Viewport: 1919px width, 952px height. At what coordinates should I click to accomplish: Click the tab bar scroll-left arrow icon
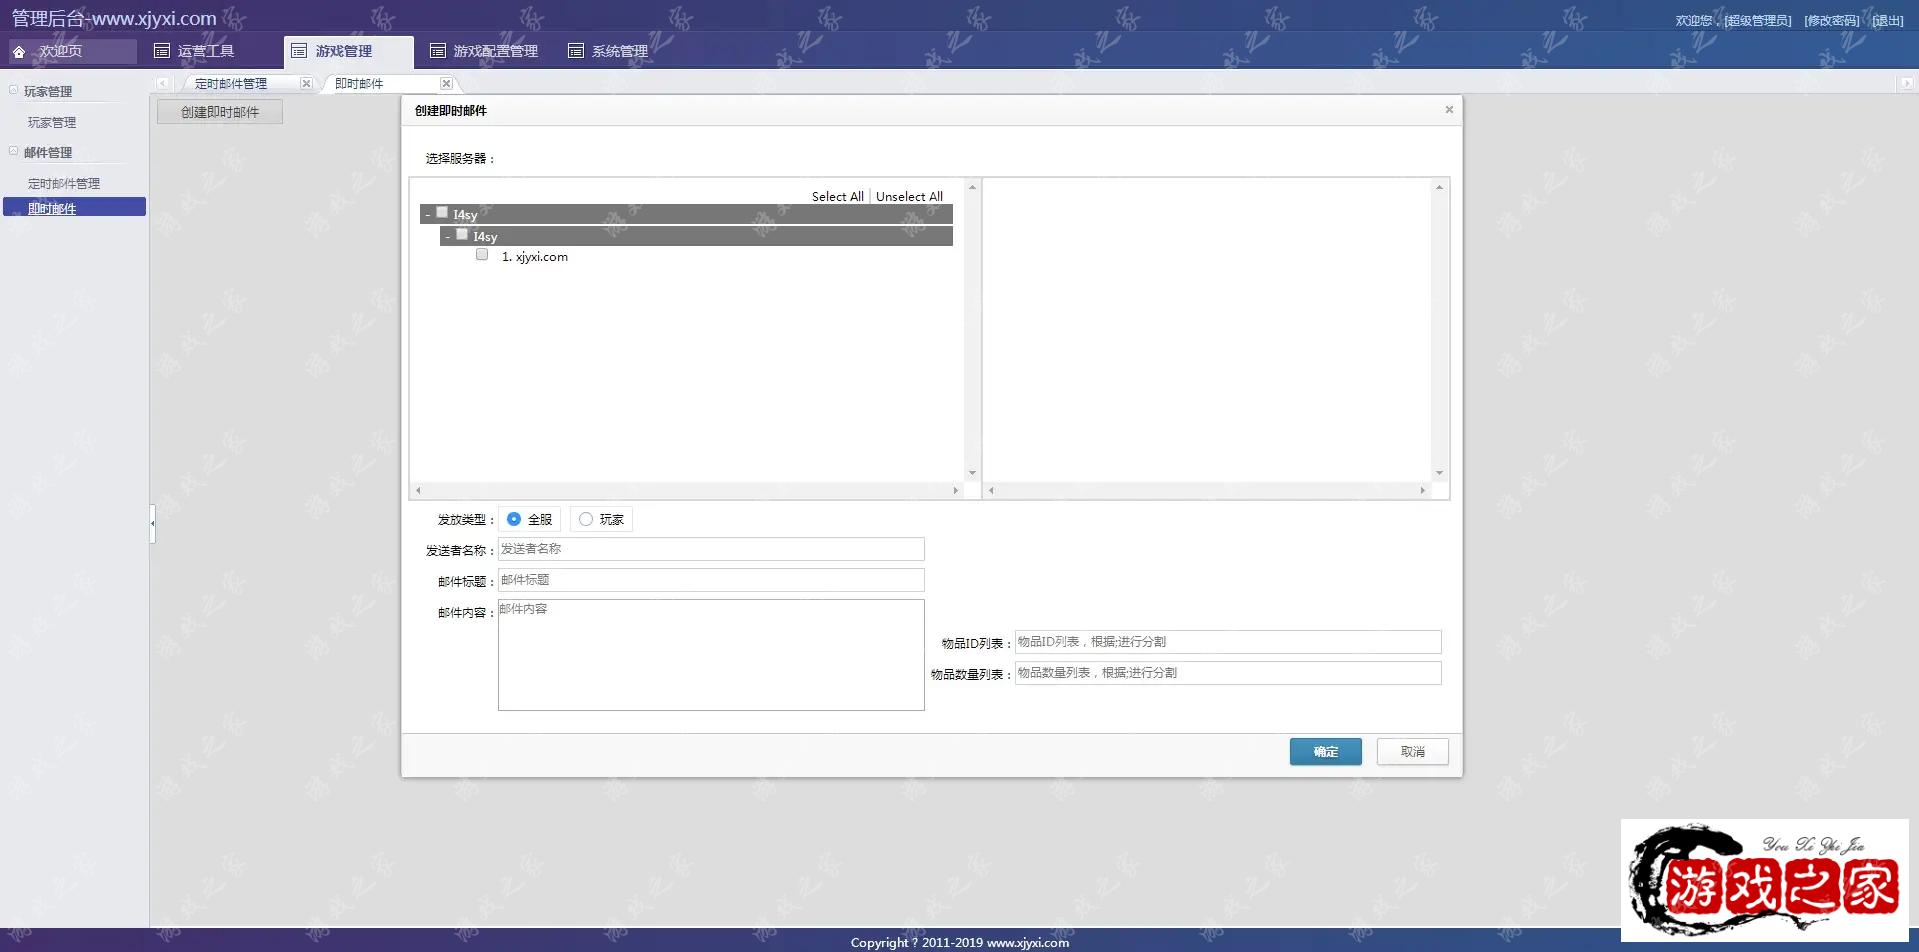[x=162, y=84]
